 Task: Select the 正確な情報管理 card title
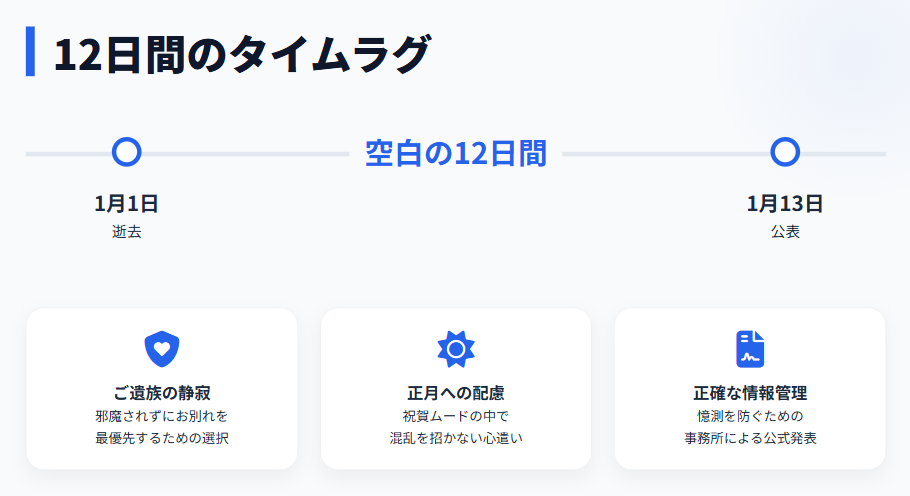(x=750, y=393)
